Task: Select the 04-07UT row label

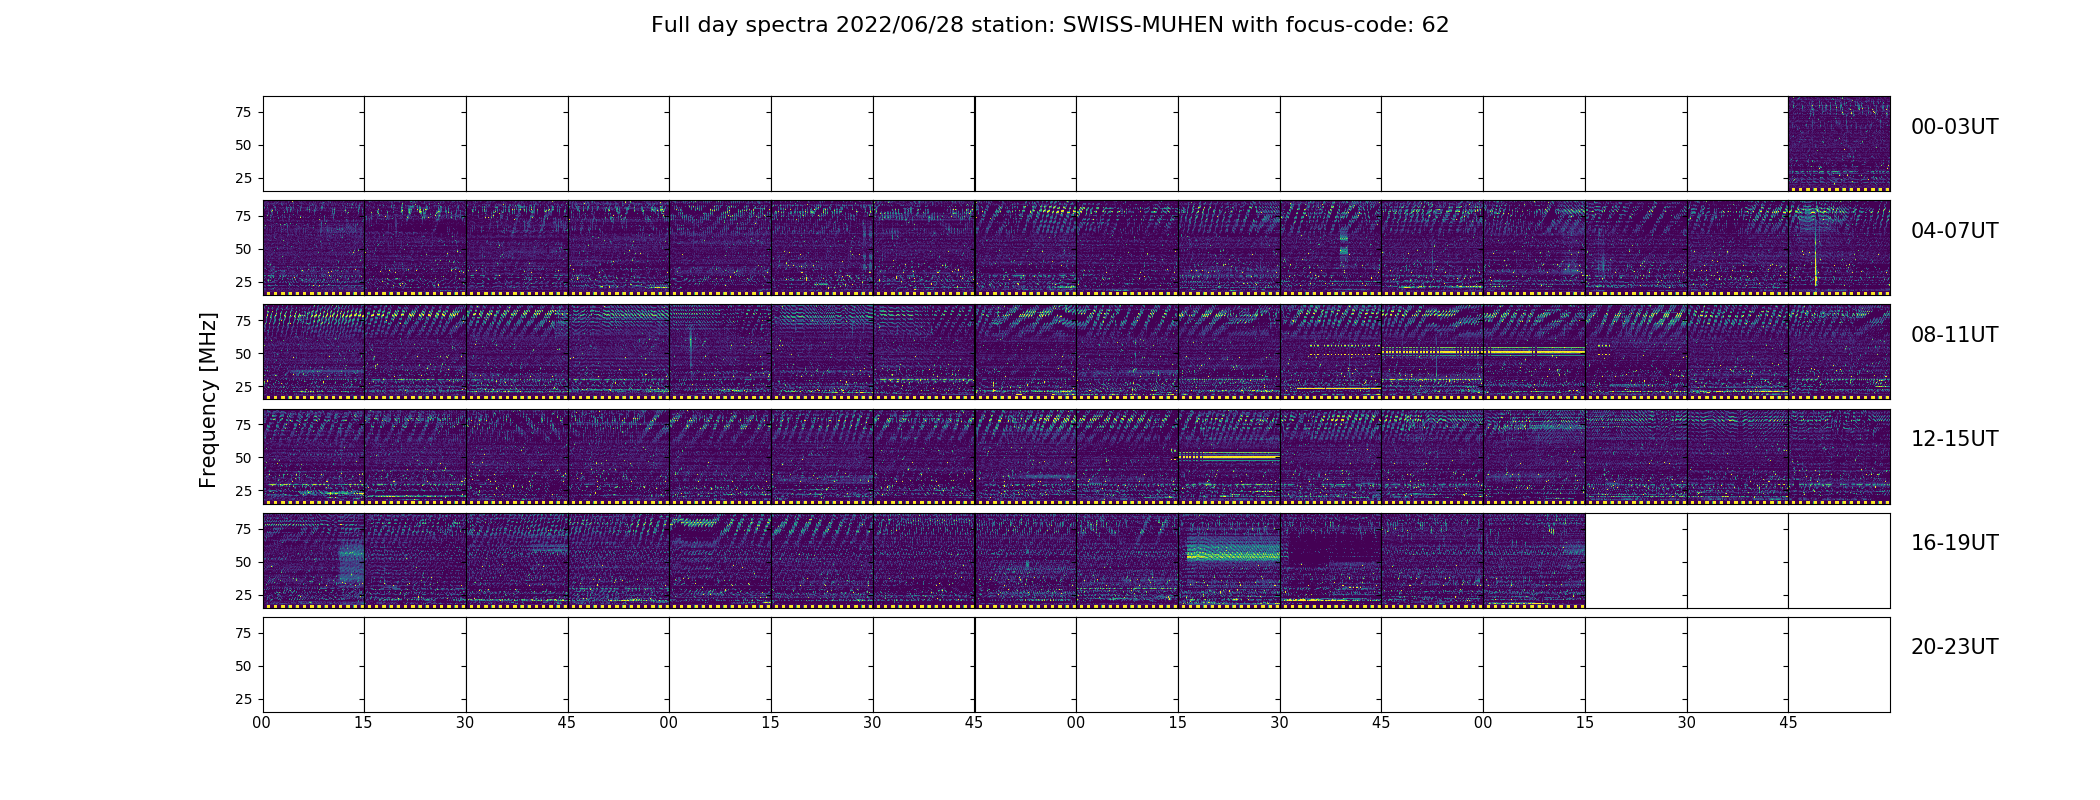Action: (1954, 231)
